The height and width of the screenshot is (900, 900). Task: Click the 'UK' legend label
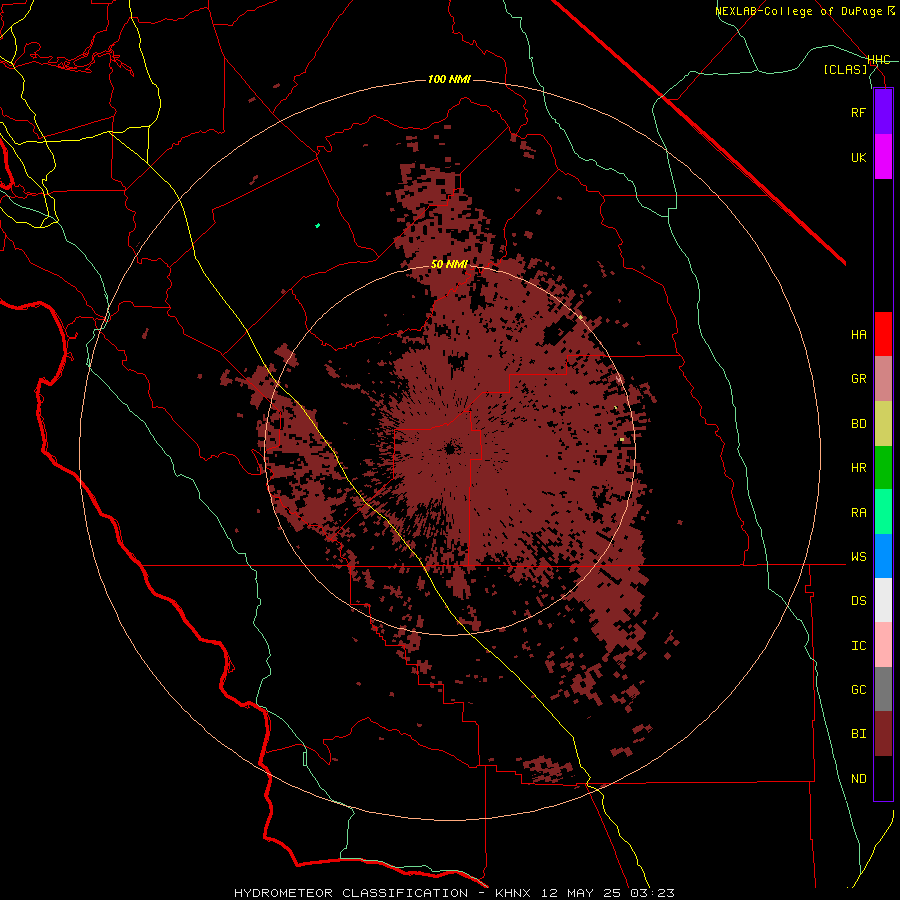(x=858, y=157)
